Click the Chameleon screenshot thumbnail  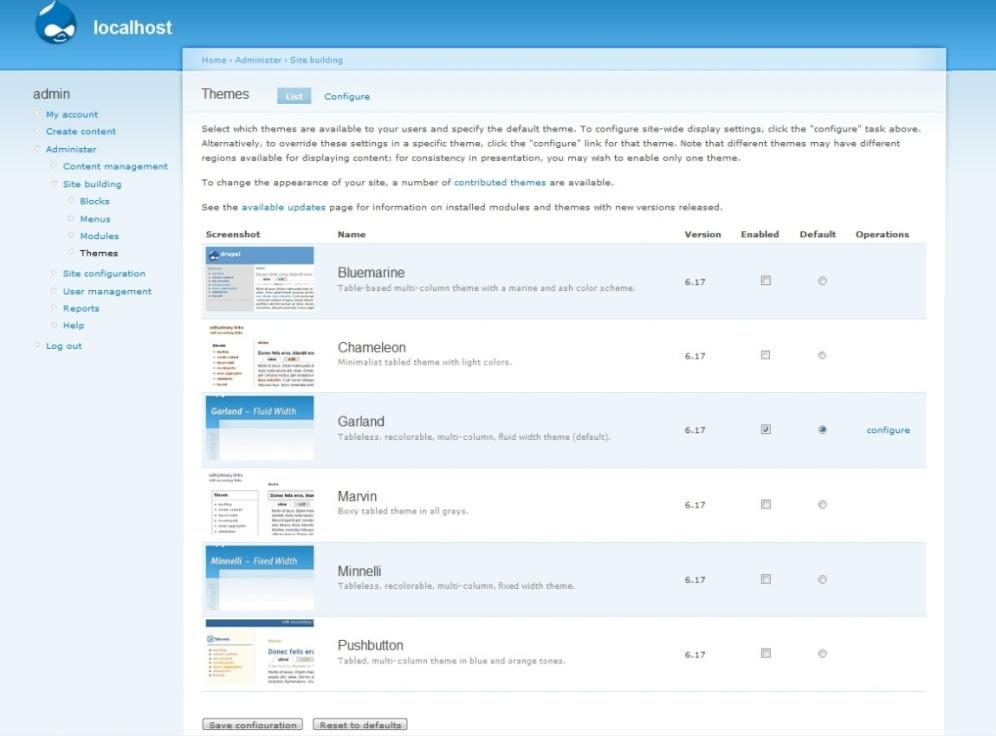(x=260, y=355)
